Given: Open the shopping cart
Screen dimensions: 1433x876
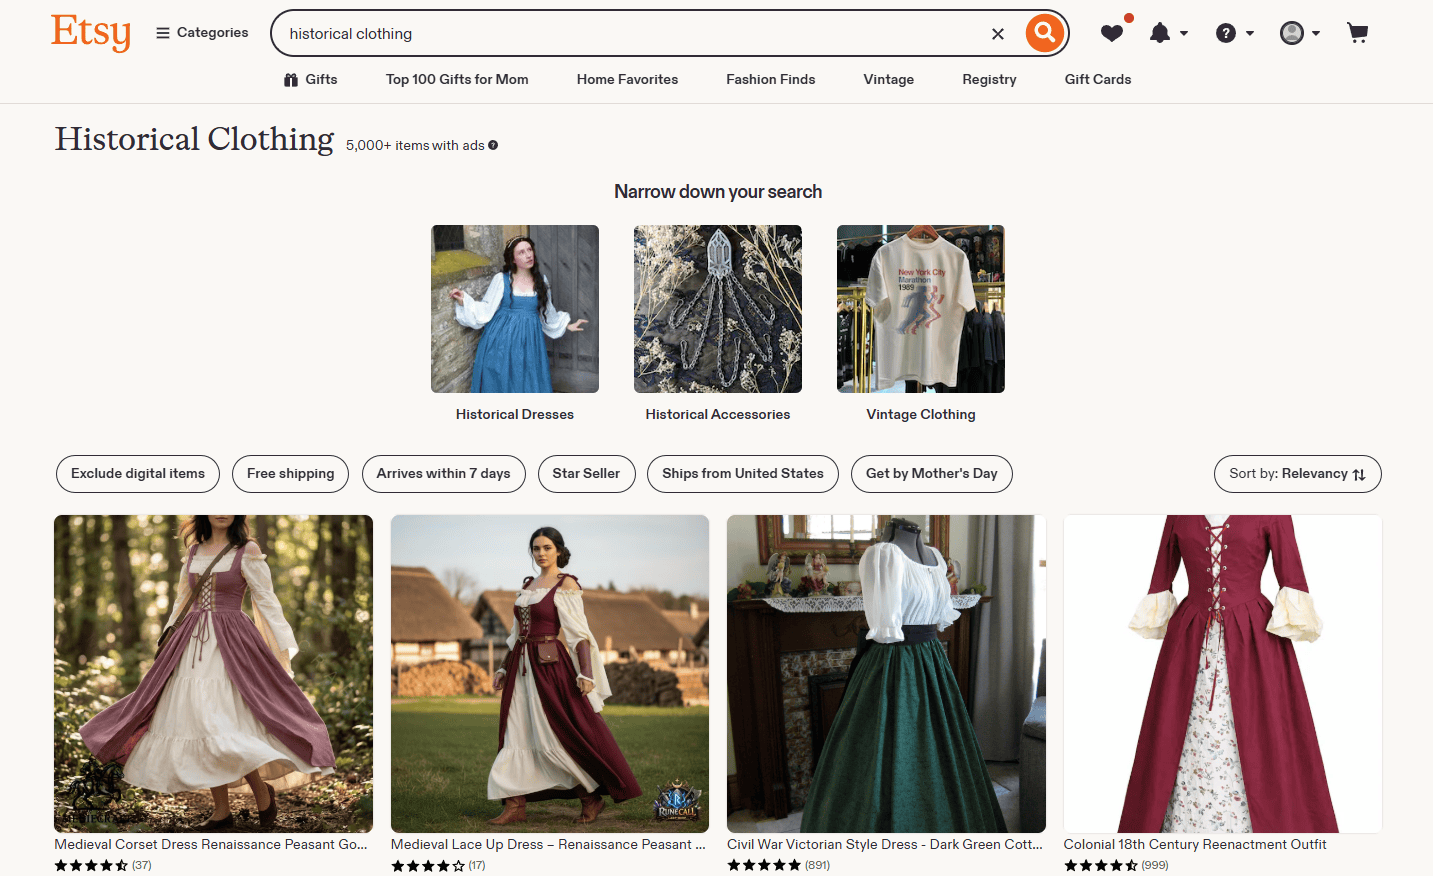Looking at the screenshot, I should point(1357,33).
